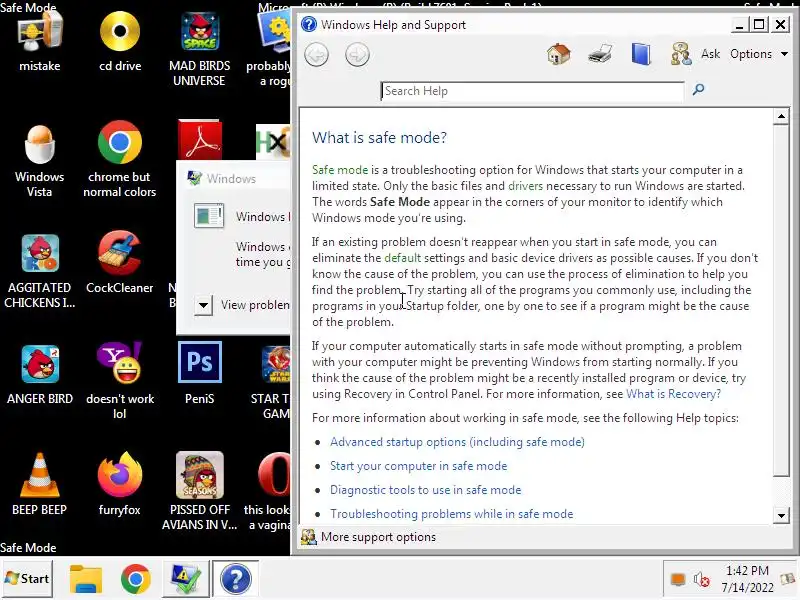Open 'Diagnostic tools to use in safe mode' link

(x=426, y=490)
